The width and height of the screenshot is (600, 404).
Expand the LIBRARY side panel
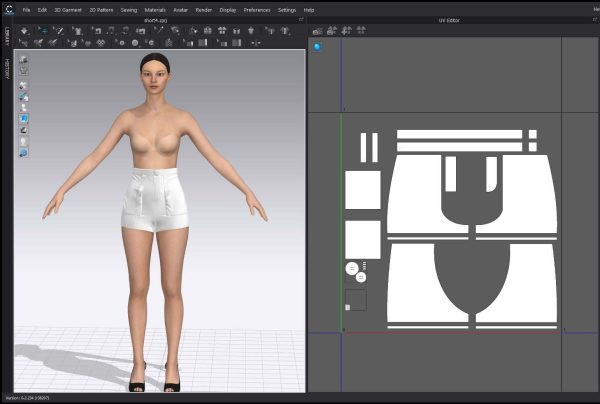(x=6, y=38)
